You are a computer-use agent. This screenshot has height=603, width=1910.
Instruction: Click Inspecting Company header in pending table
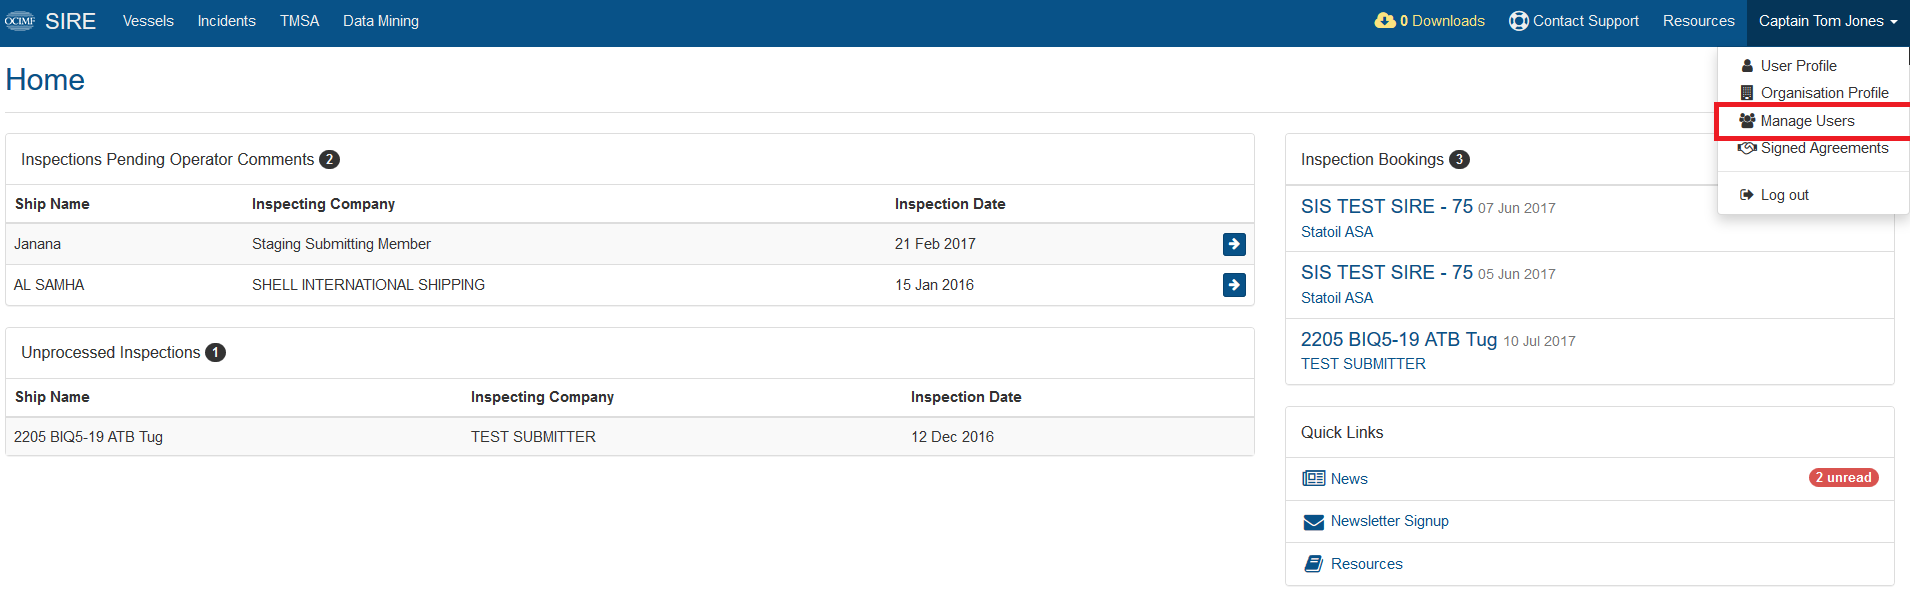point(323,204)
